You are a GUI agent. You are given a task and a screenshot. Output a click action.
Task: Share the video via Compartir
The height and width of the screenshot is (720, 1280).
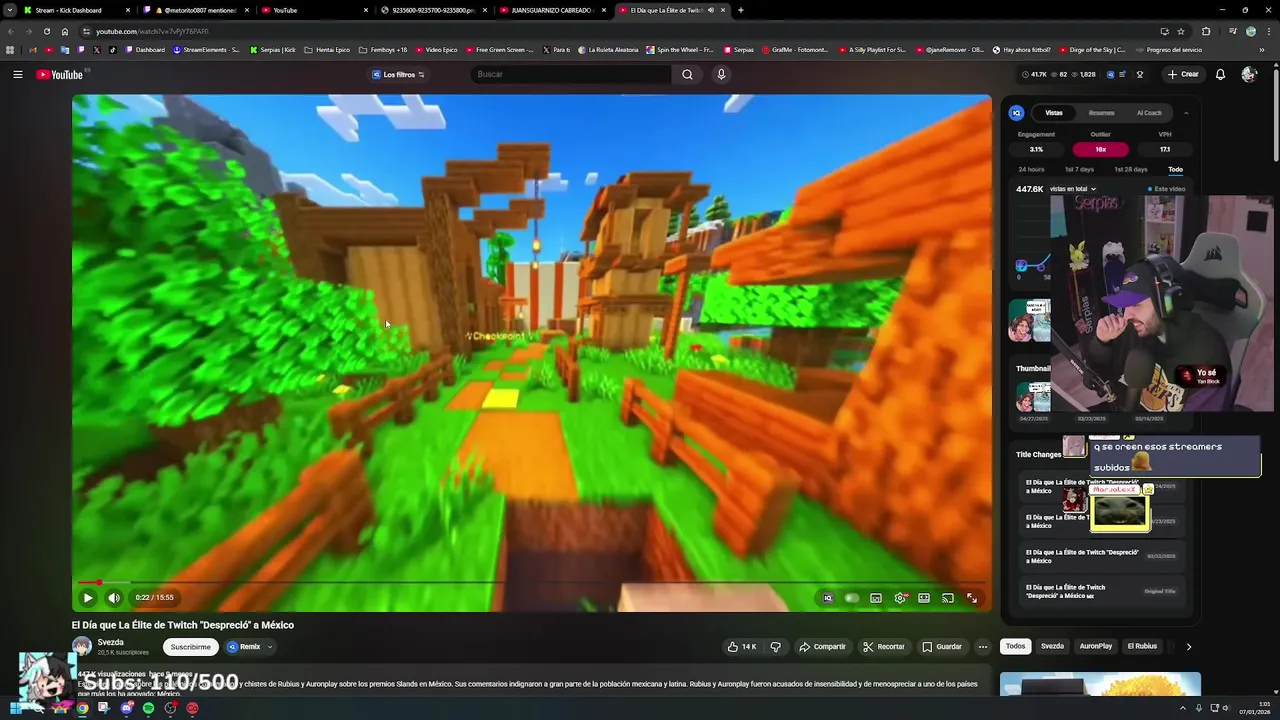click(x=822, y=647)
